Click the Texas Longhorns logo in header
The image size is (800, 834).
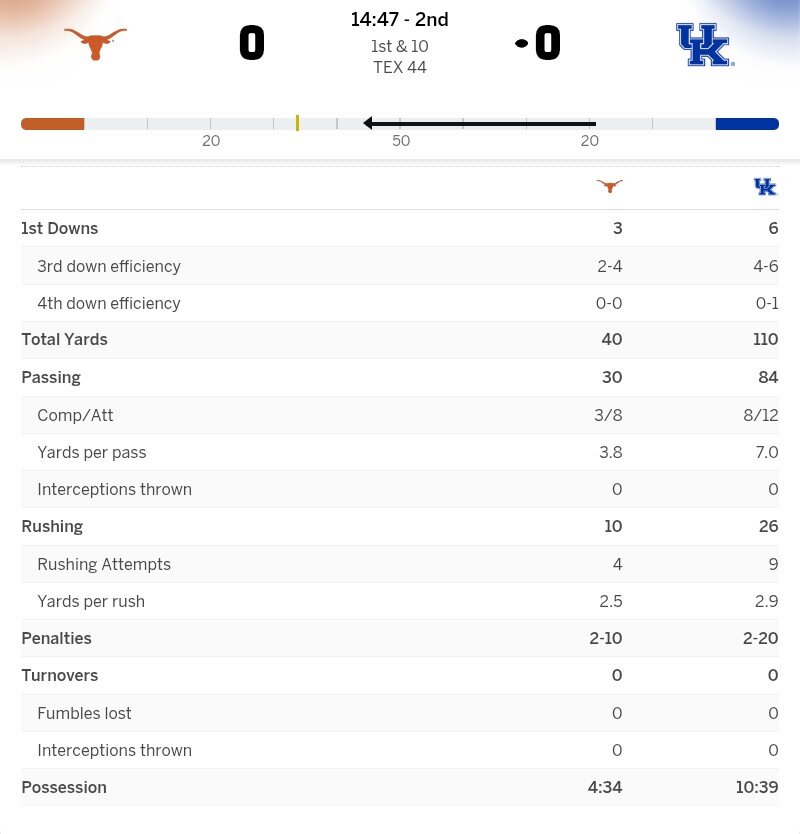(x=95, y=43)
